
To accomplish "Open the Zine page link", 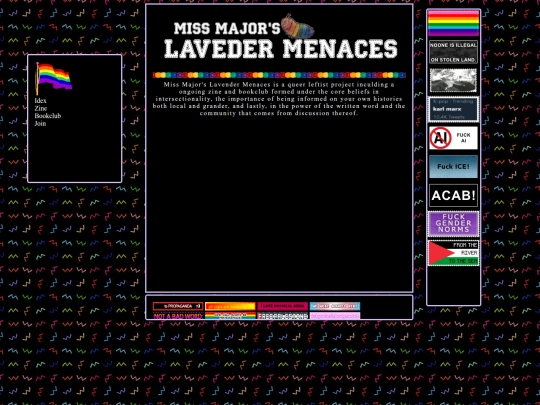I will click(41, 108).
